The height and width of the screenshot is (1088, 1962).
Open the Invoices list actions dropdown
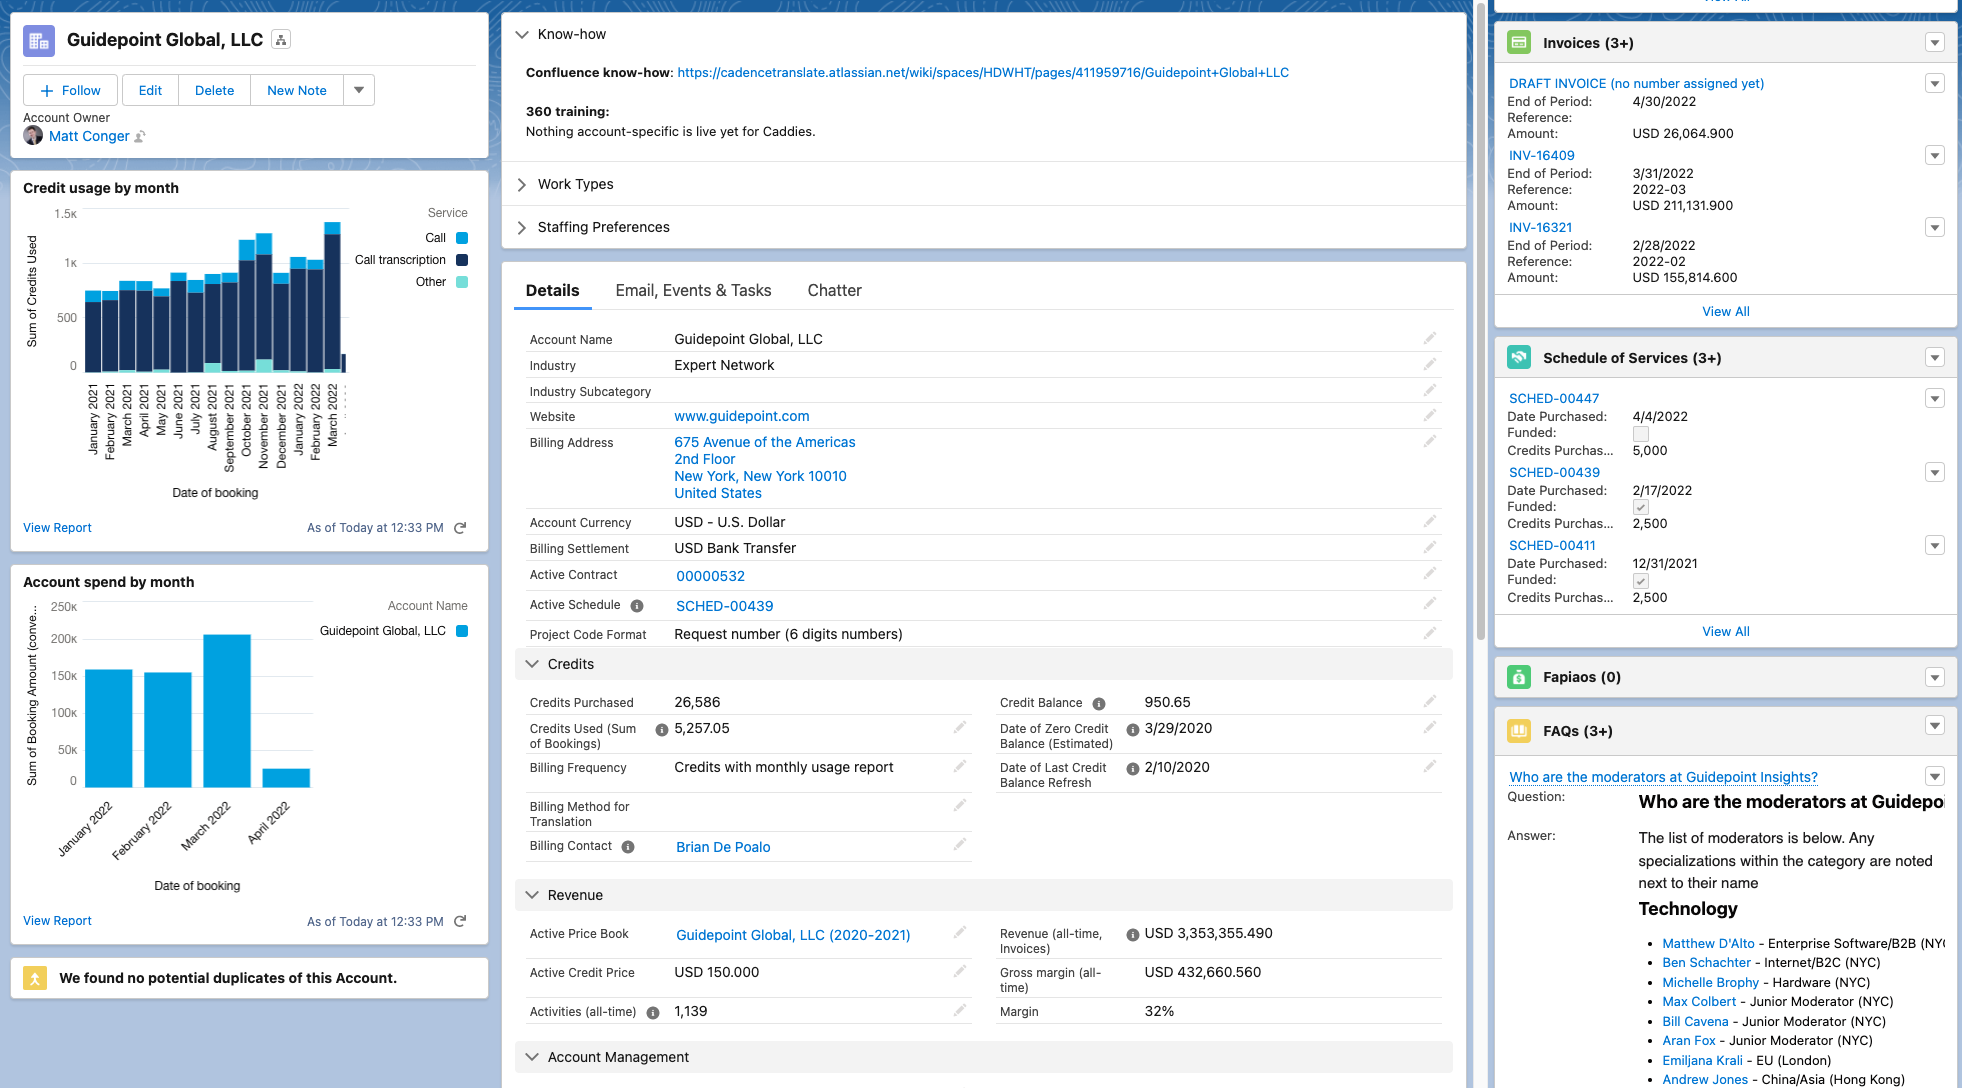pos(1935,43)
